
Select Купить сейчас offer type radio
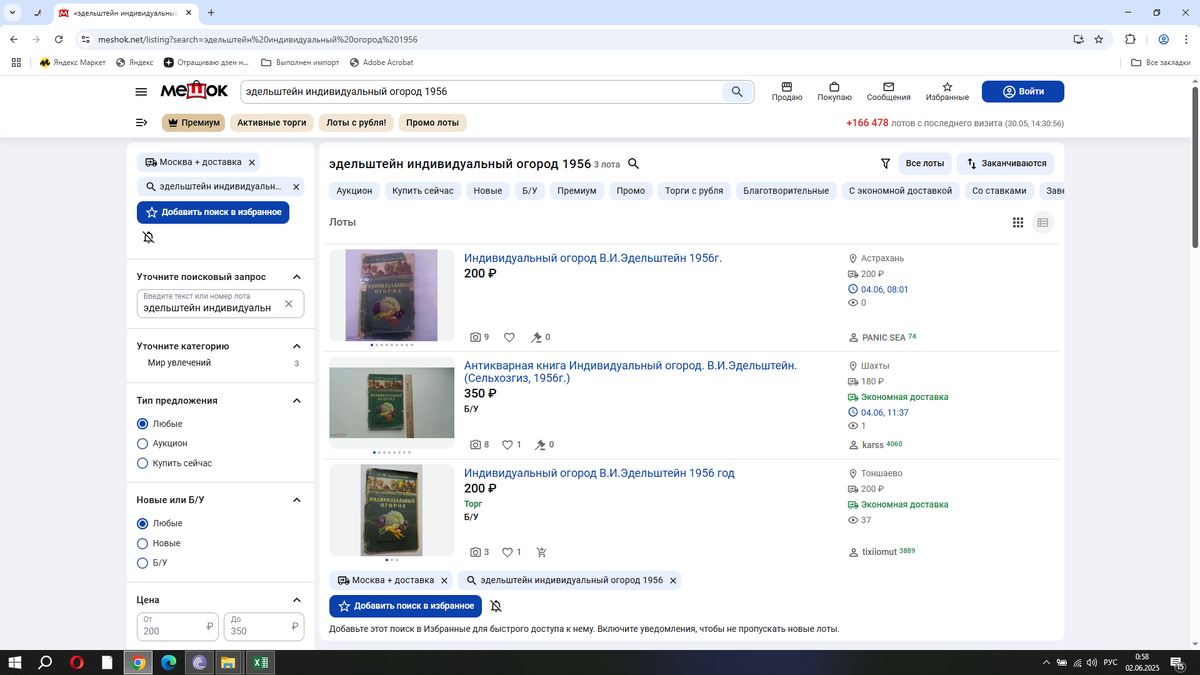tap(142, 463)
